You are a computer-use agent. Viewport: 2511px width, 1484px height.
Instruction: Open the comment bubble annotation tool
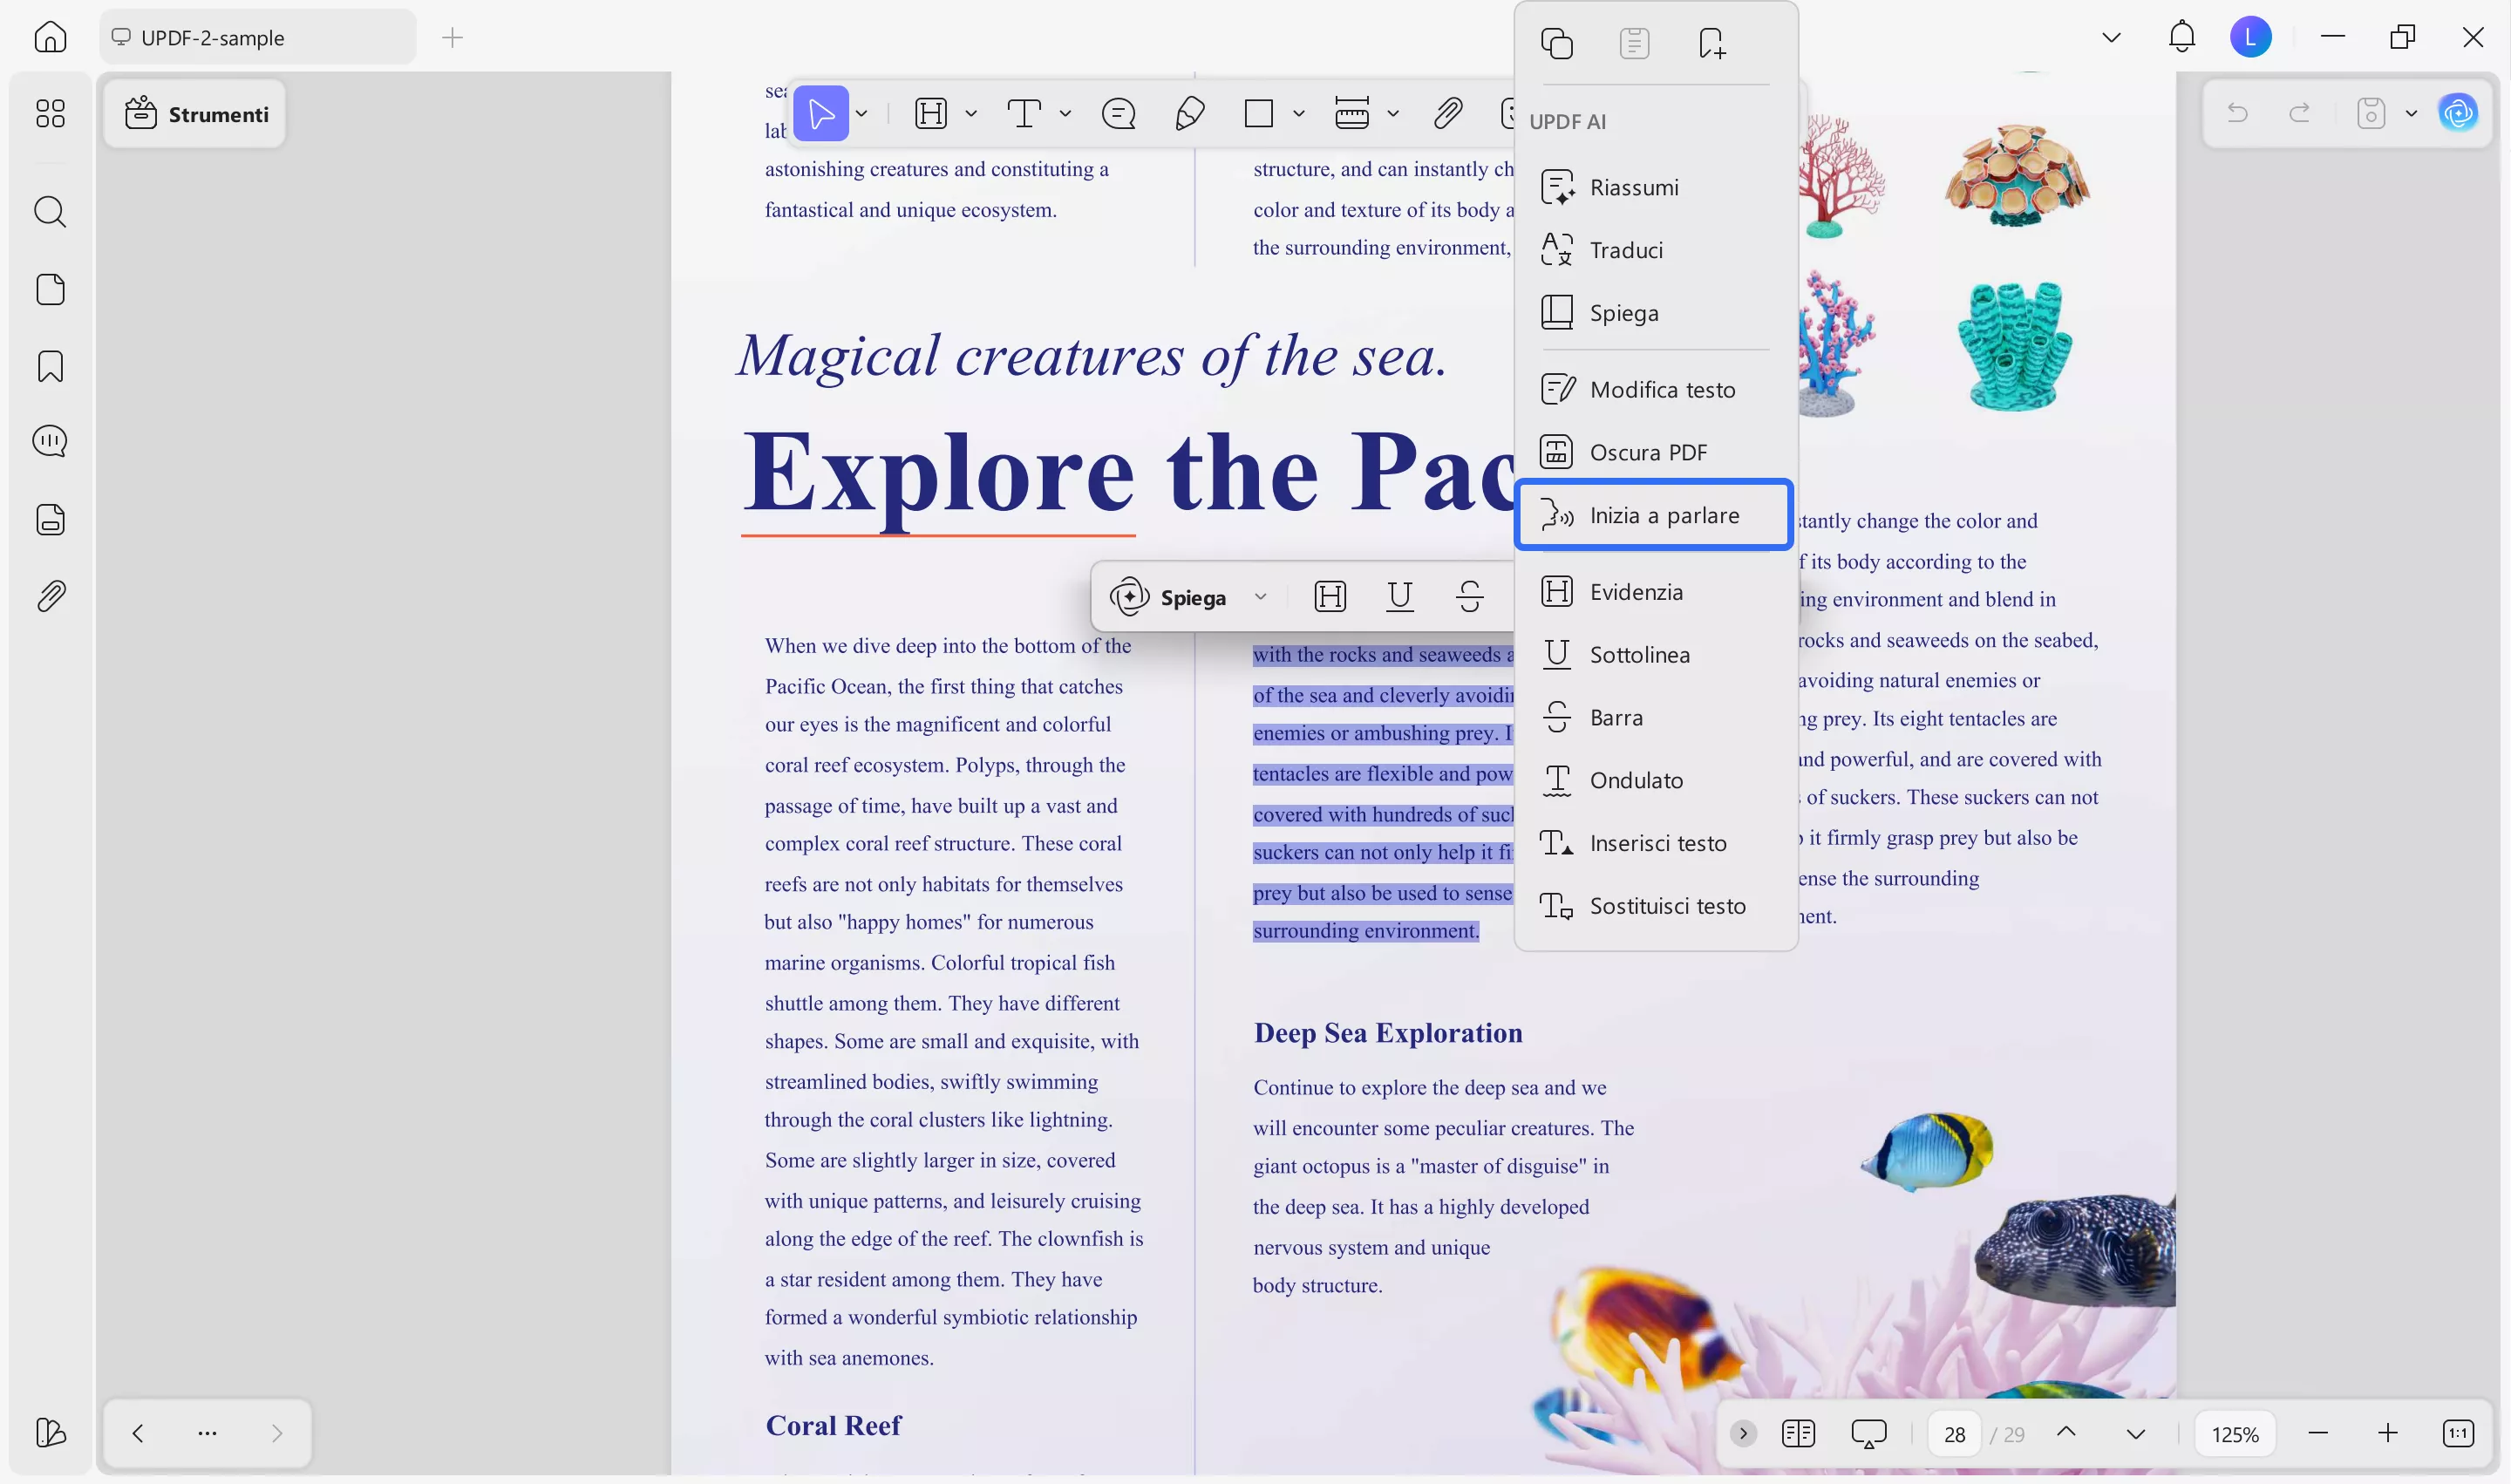click(x=1118, y=114)
